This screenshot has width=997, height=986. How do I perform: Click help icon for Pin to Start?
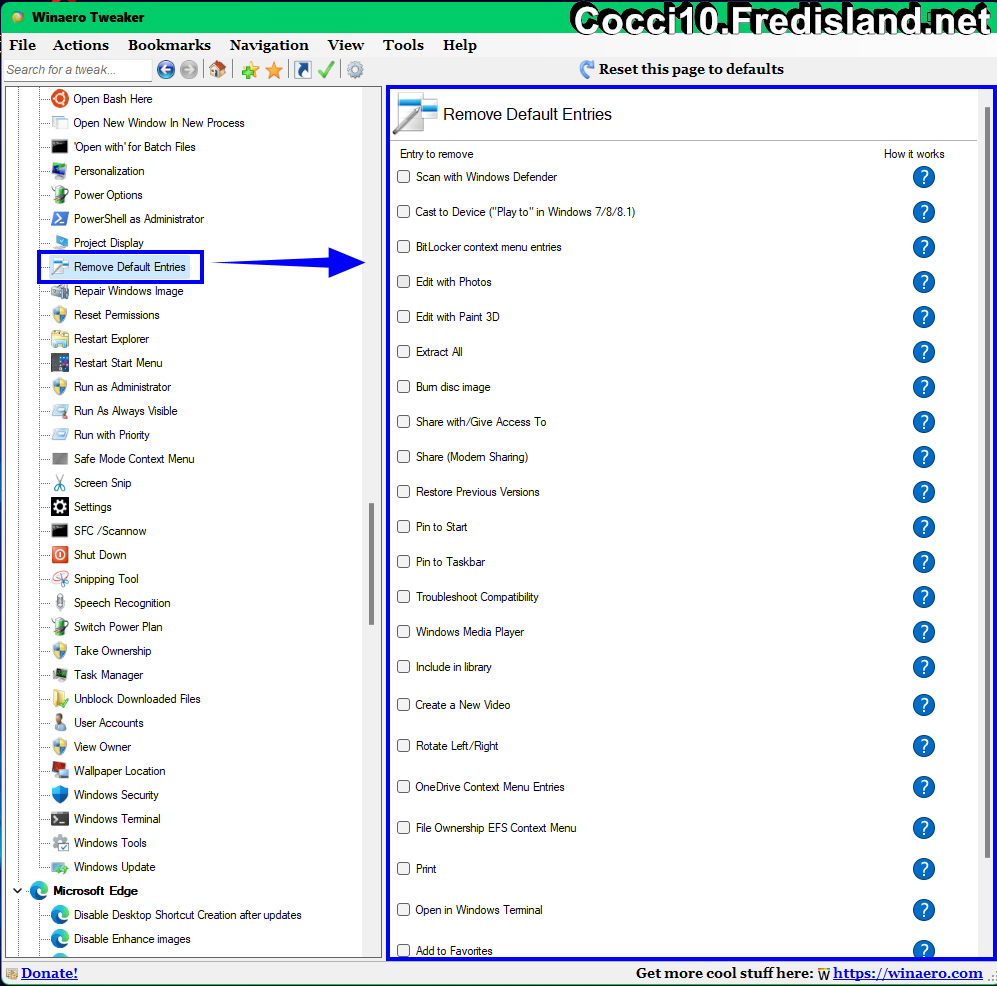923,526
